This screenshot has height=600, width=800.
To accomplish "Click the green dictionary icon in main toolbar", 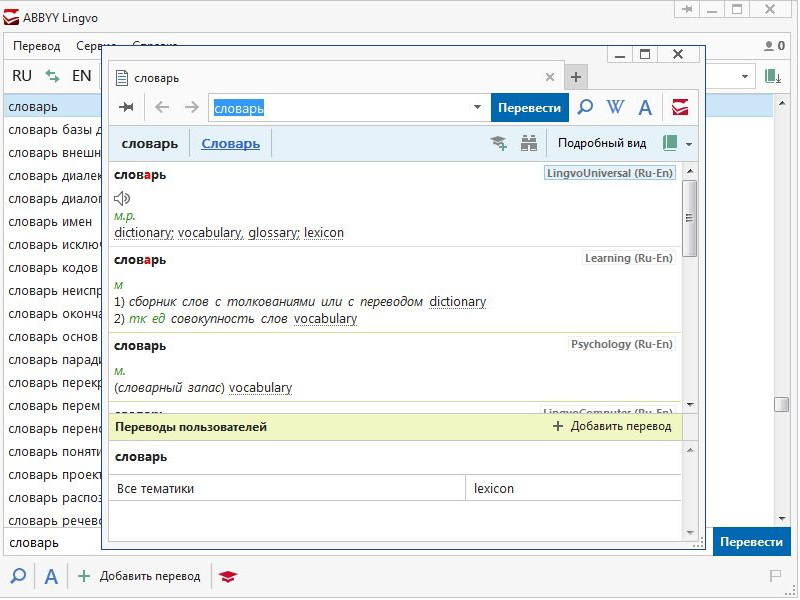I will point(773,76).
